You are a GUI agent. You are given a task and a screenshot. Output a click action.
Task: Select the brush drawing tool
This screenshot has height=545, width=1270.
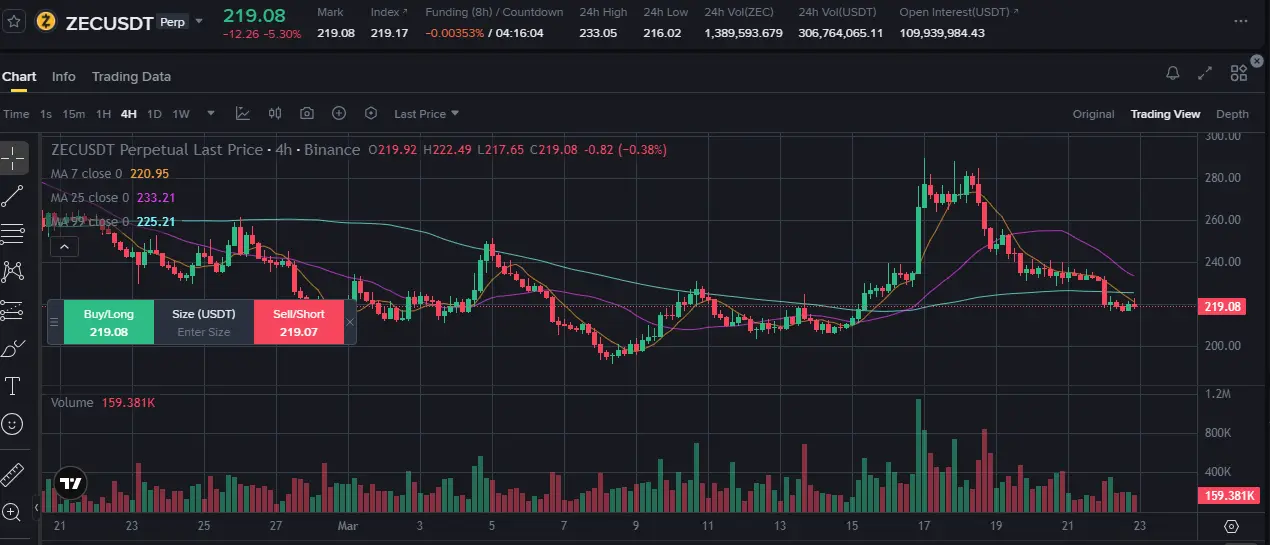click(13, 348)
